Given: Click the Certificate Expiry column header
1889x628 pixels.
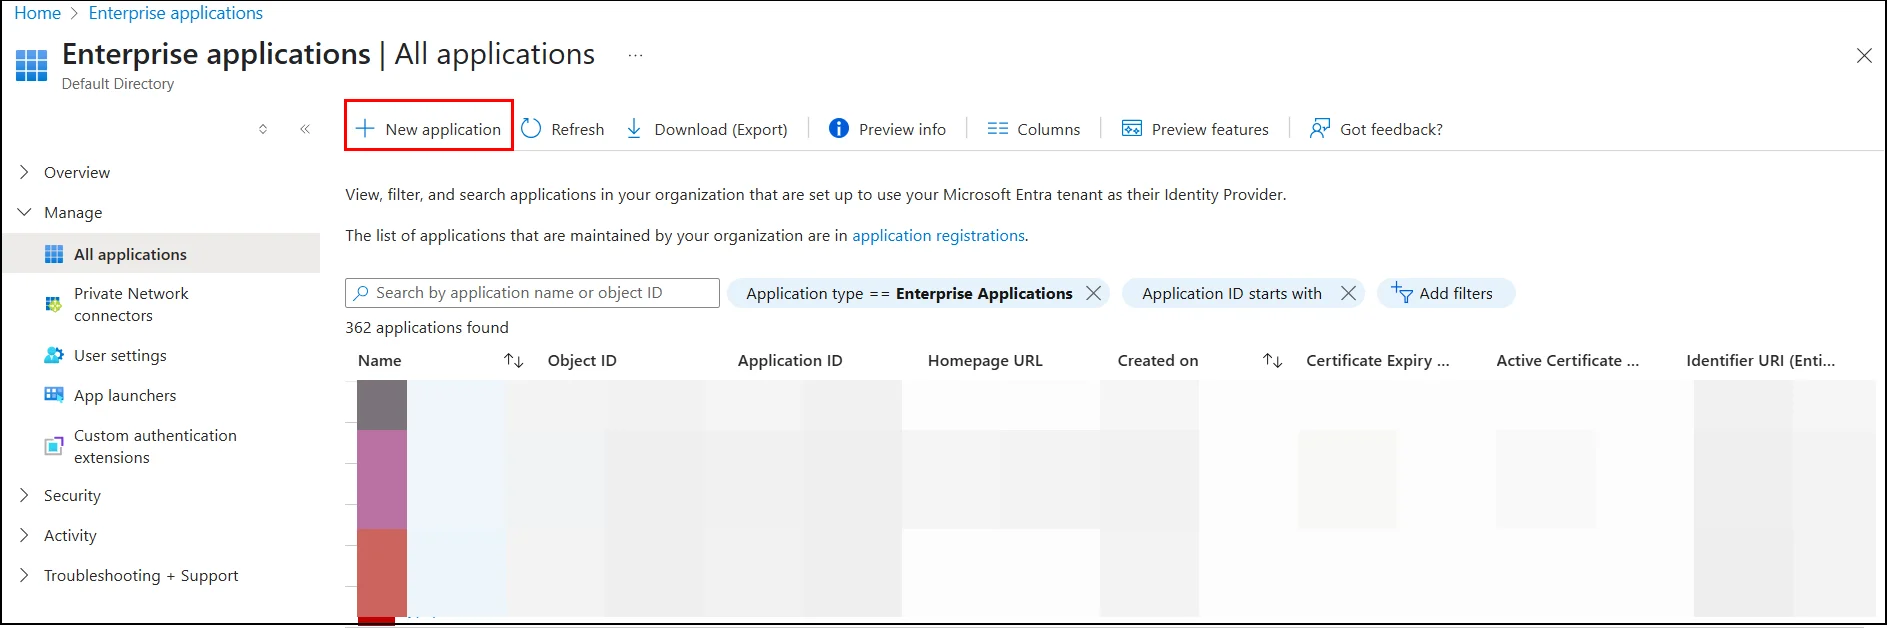Looking at the screenshot, I should point(1378,361).
